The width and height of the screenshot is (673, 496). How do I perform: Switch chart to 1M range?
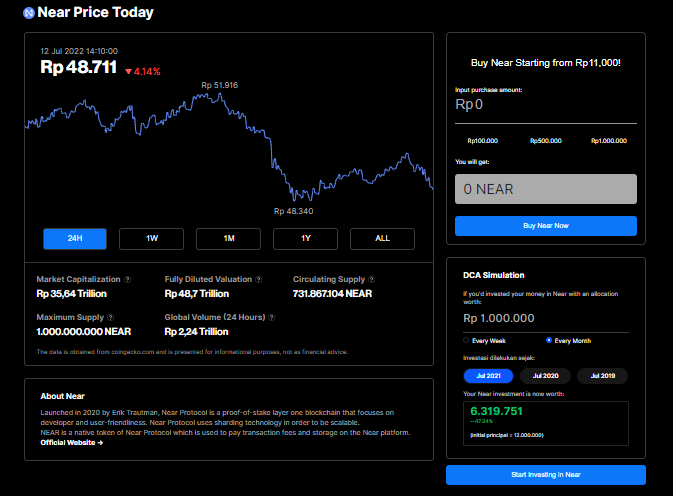(x=228, y=239)
